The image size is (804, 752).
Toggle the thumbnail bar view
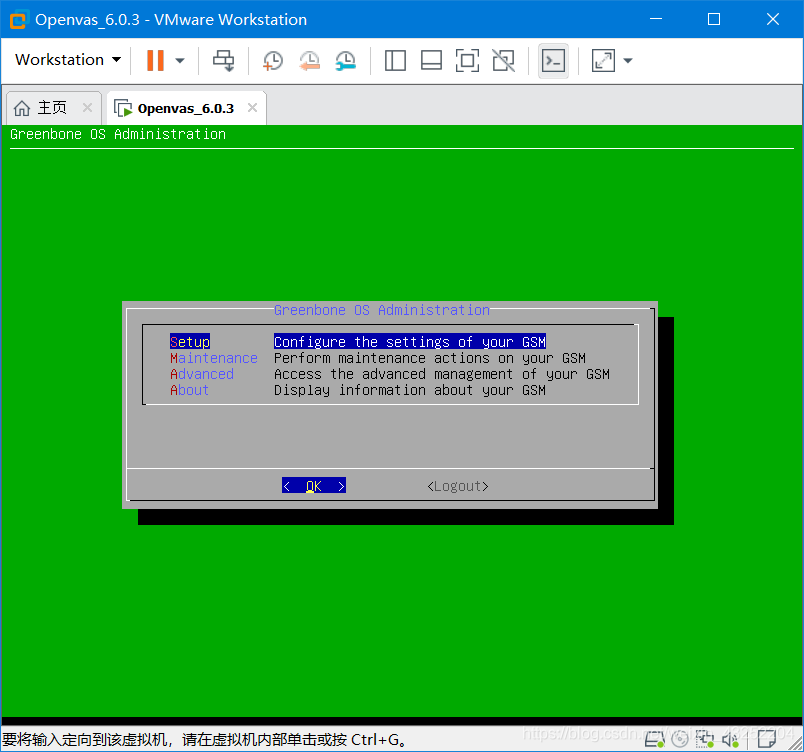click(431, 60)
